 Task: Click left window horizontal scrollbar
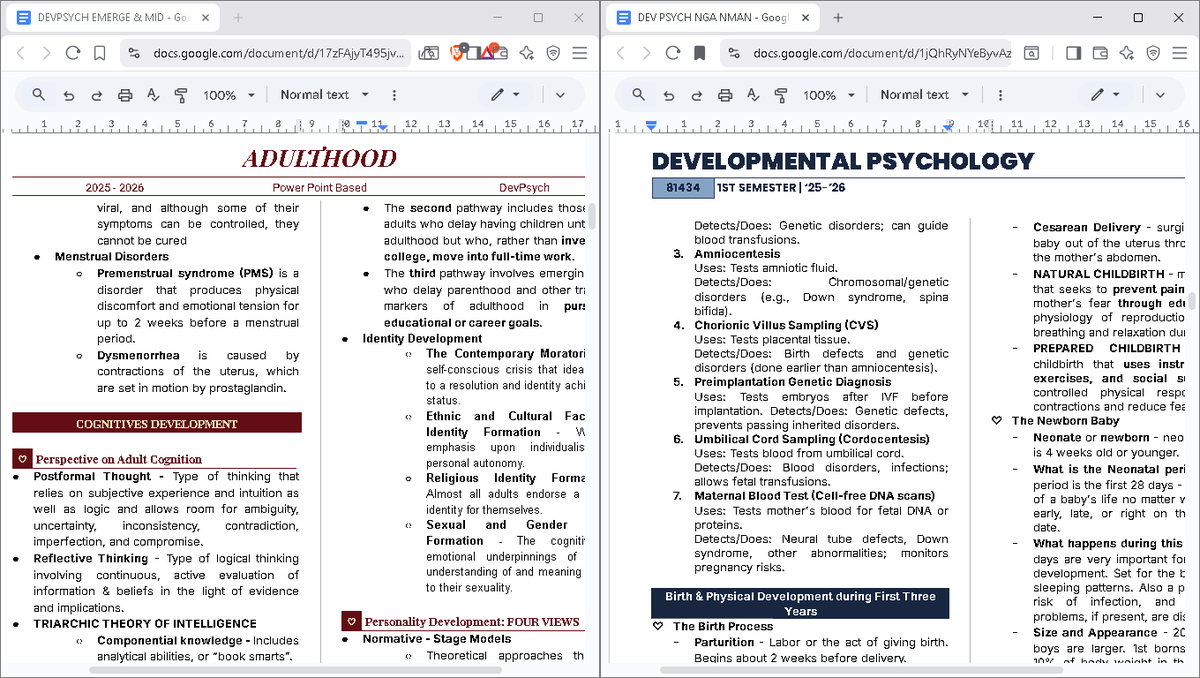(x=294, y=669)
